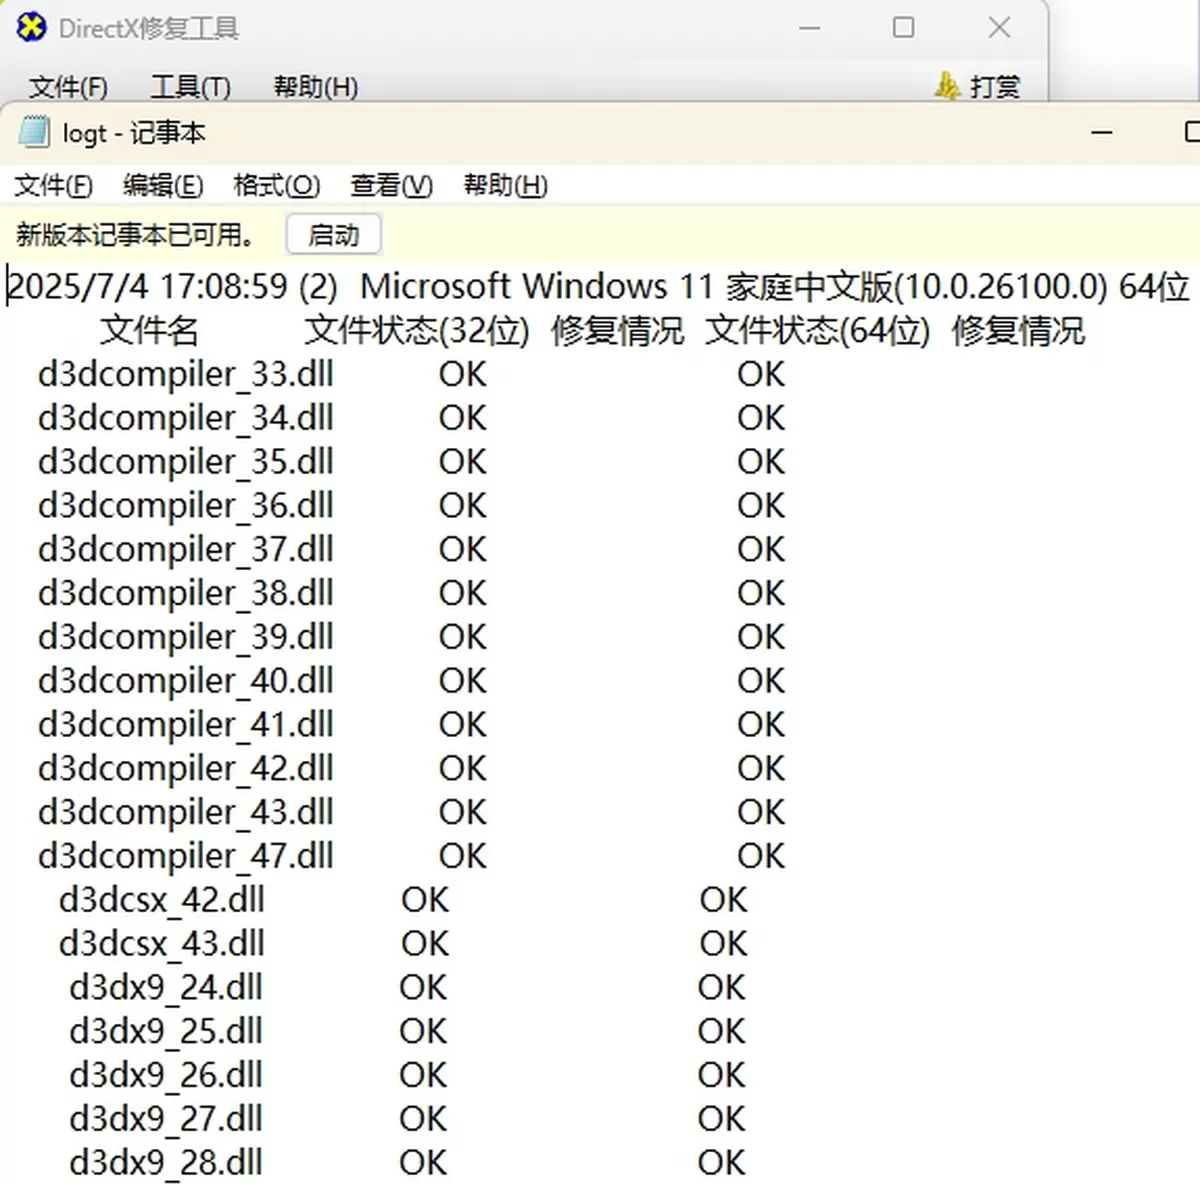Open Notepad 查看(V) menu
The width and height of the screenshot is (1200, 1185).
tap(391, 185)
